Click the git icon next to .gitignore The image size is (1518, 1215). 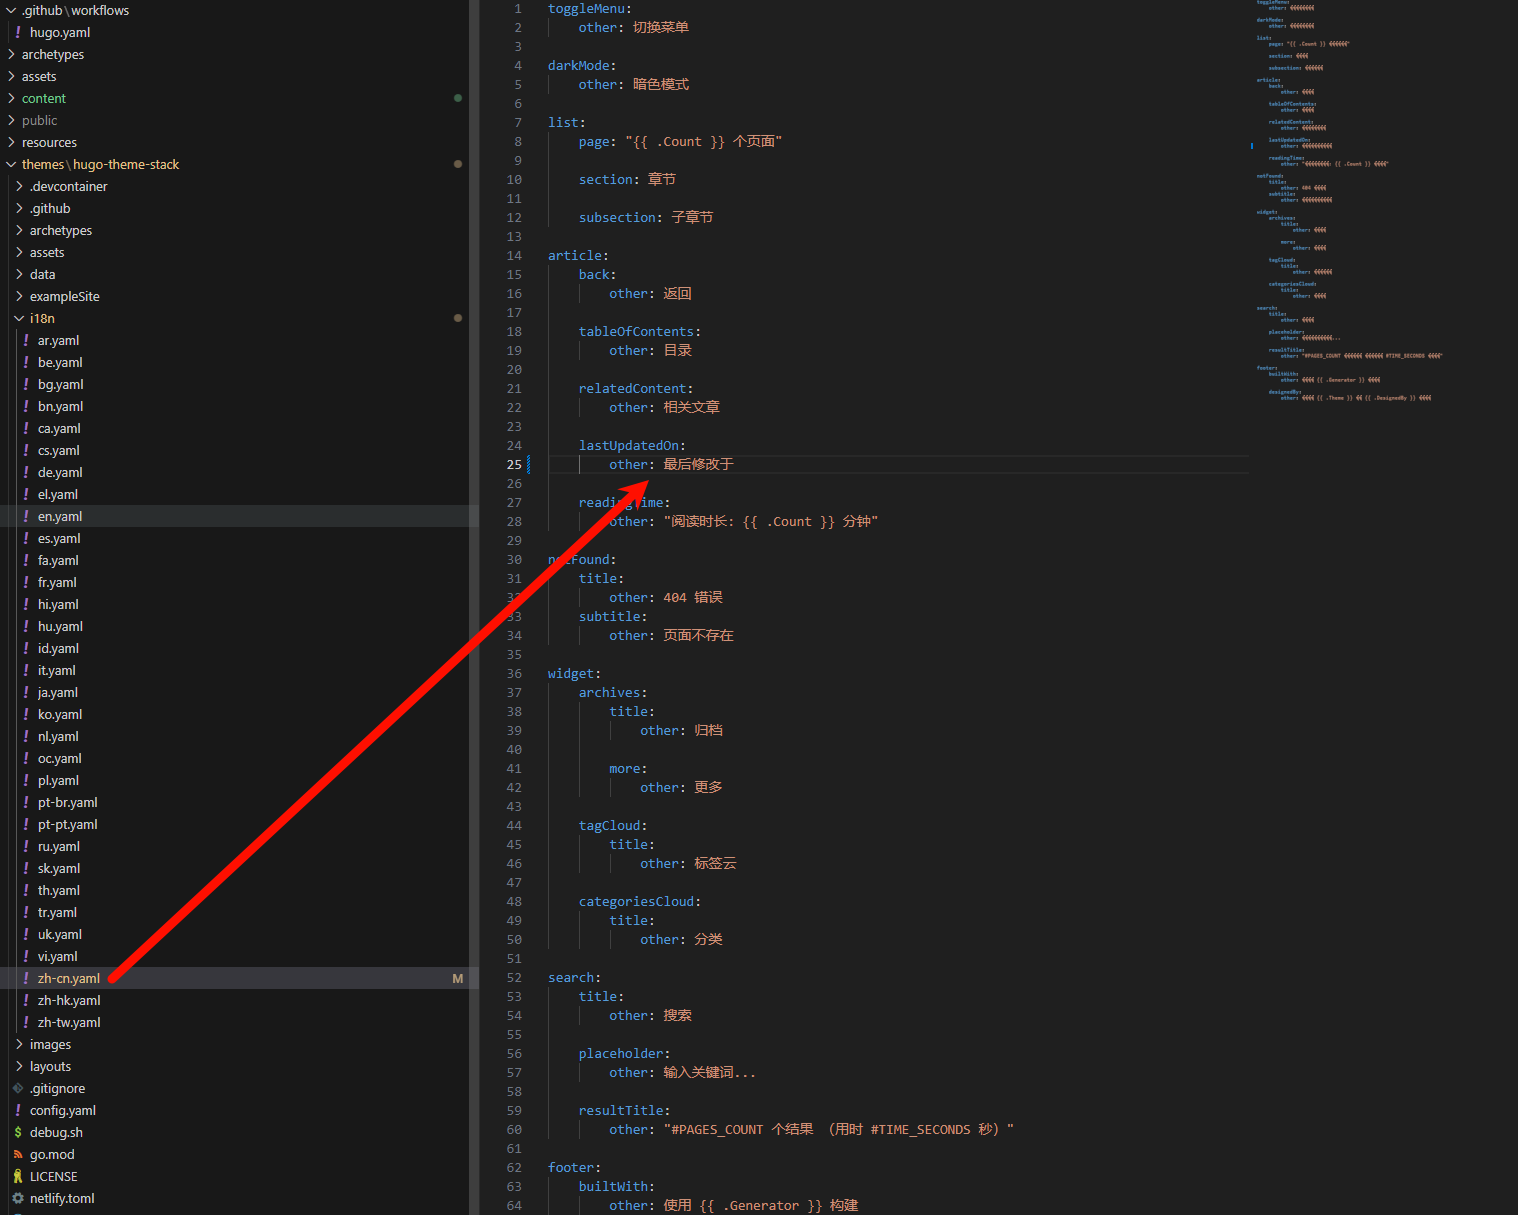[18, 1088]
